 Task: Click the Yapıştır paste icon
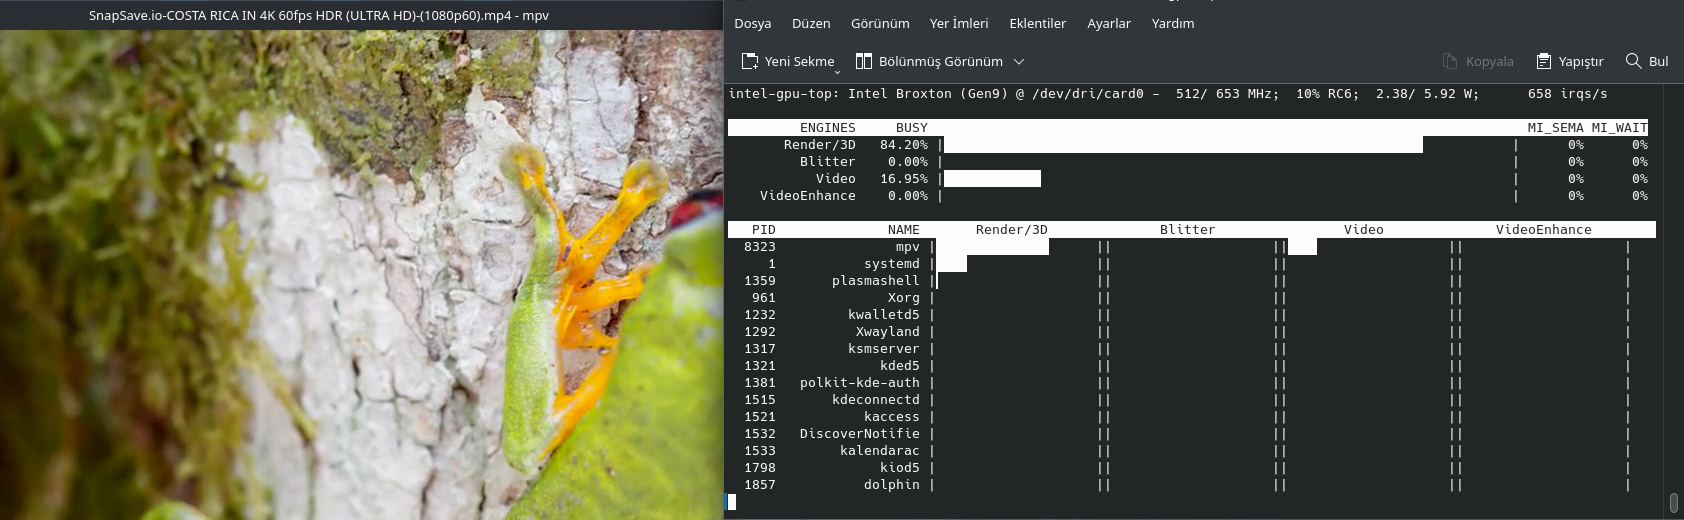coord(1544,61)
